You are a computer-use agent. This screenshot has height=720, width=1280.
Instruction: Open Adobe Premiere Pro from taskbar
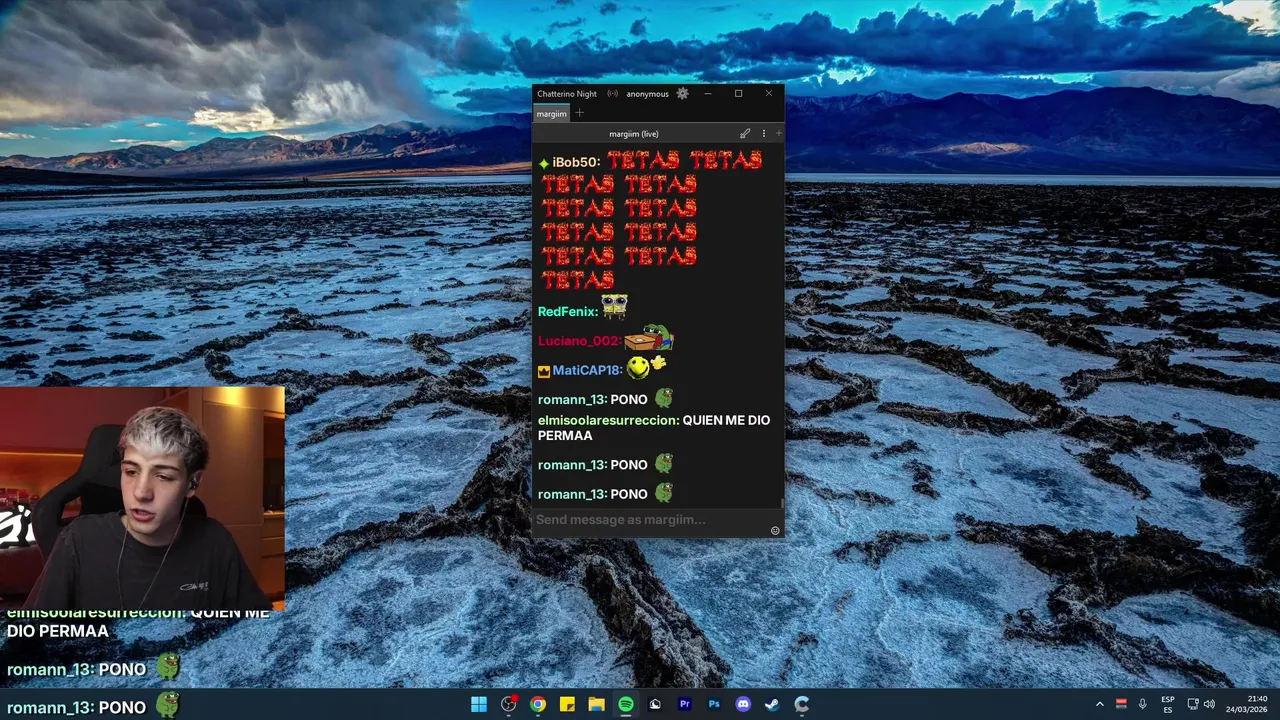684,704
